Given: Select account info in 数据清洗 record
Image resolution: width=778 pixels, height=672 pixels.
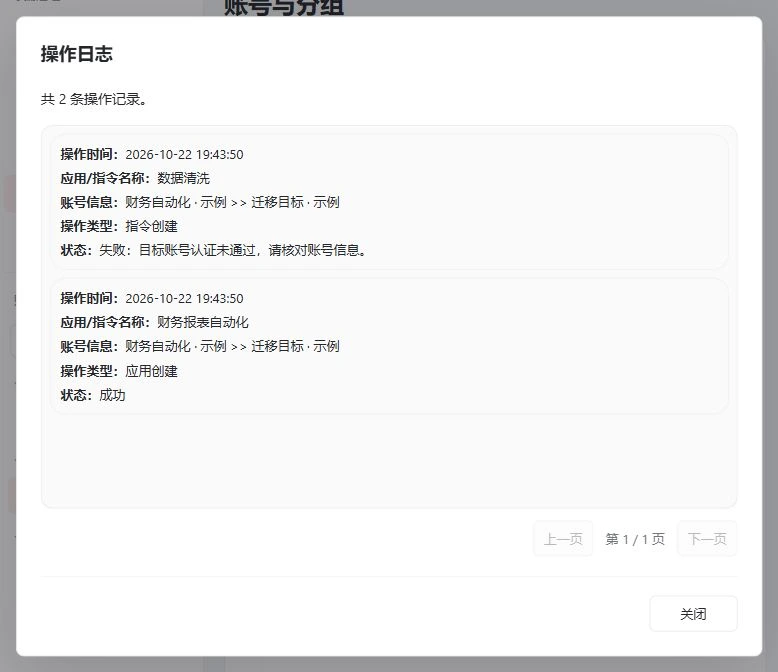Looking at the screenshot, I should pos(232,202).
